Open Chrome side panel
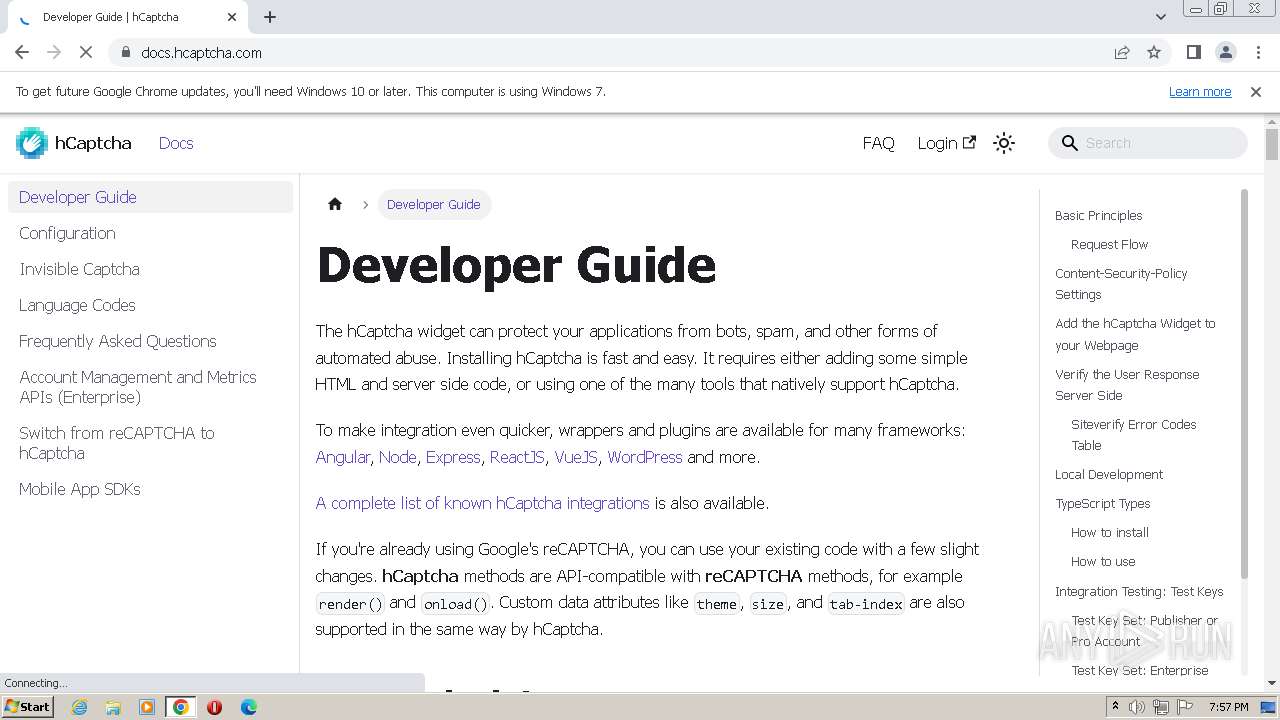The height and width of the screenshot is (720, 1280). [x=1193, y=52]
